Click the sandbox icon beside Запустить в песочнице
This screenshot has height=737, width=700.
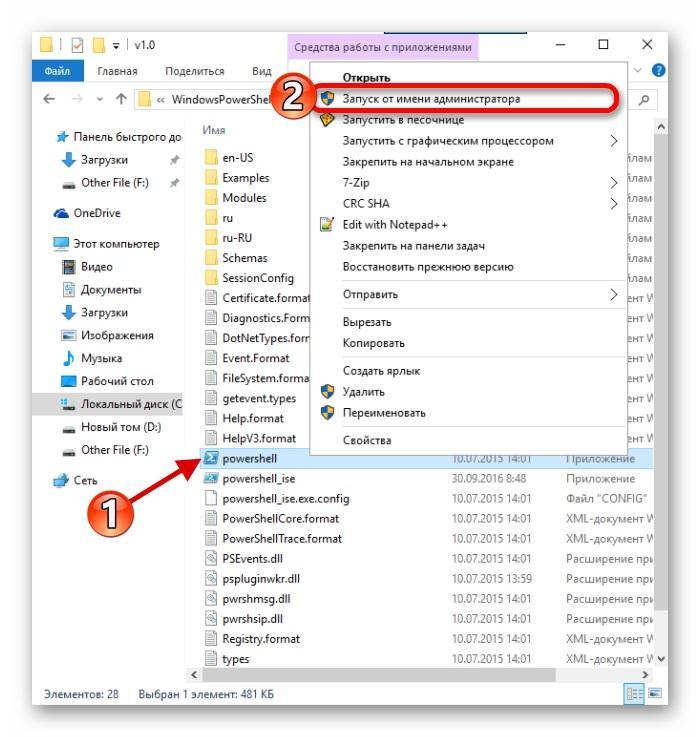pos(327,119)
